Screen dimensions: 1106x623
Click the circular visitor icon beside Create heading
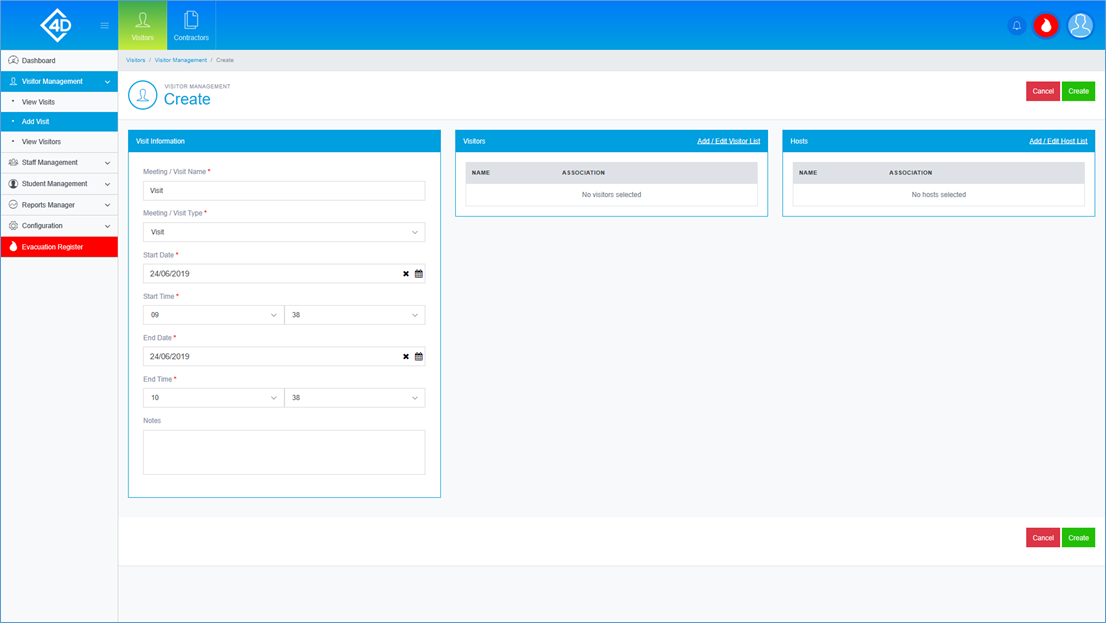click(x=142, y=95)
